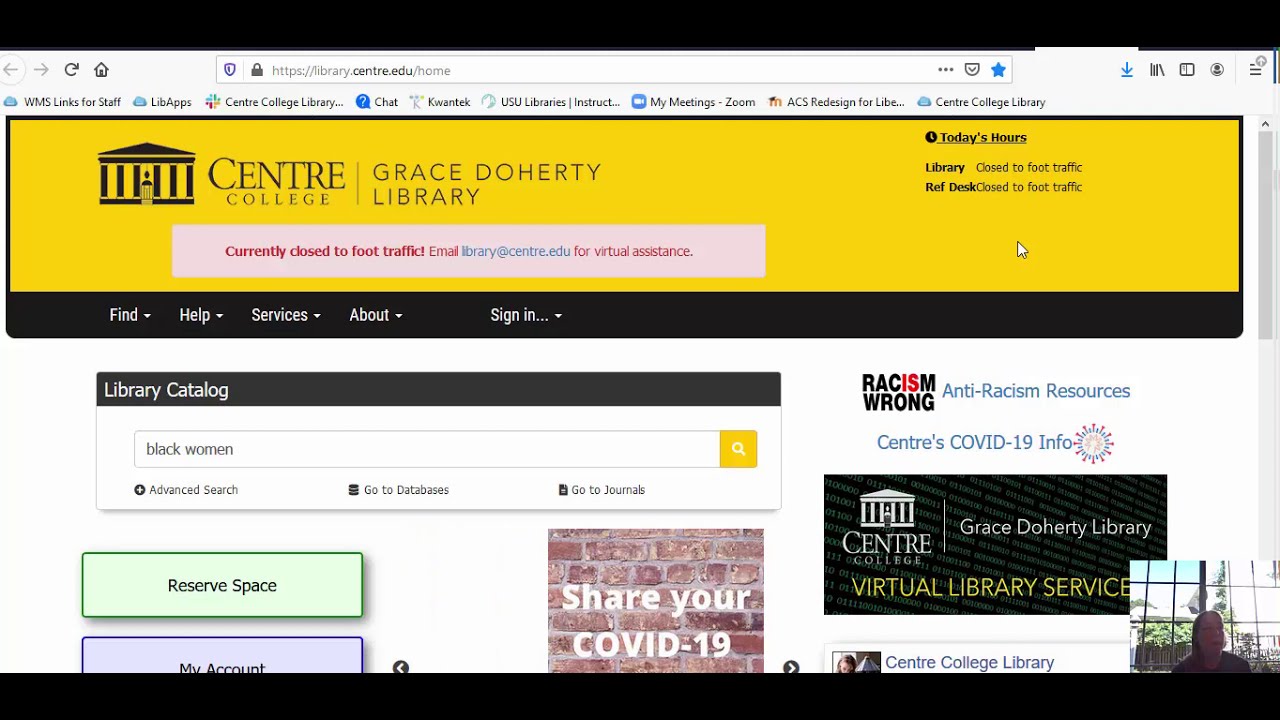1280x720 pixels.
Task: Click the COVID-19 virus icon
Action: tap(1094, 443)
